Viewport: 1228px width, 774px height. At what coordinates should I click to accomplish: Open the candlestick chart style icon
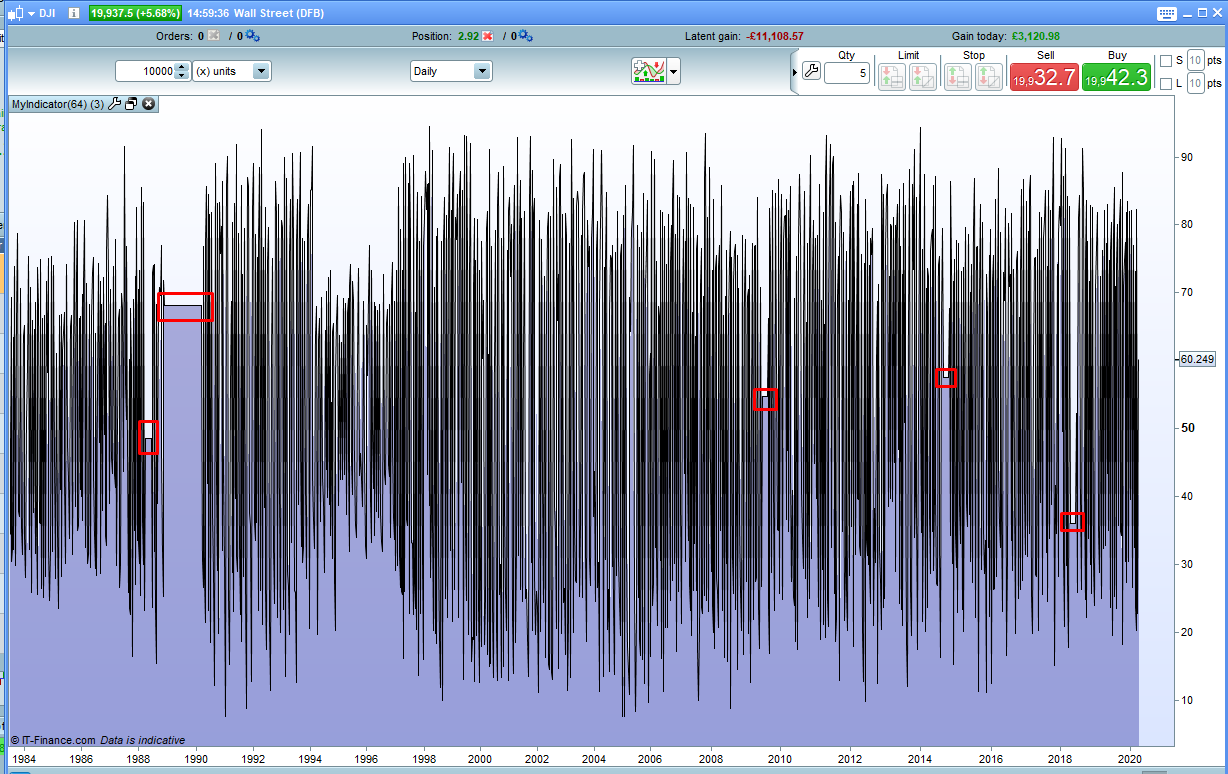[16, 14]
